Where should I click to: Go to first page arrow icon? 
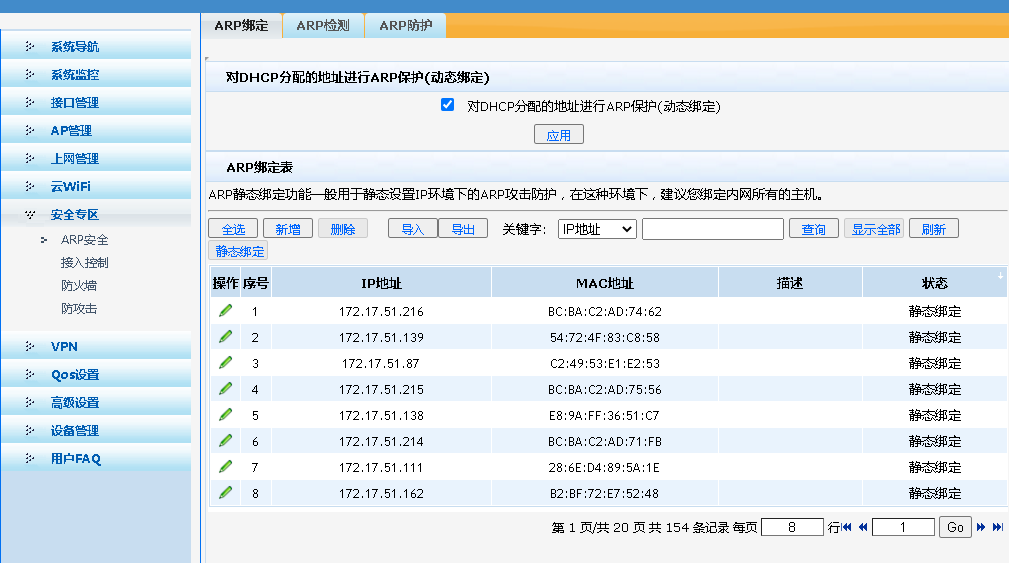coord(847,527)
